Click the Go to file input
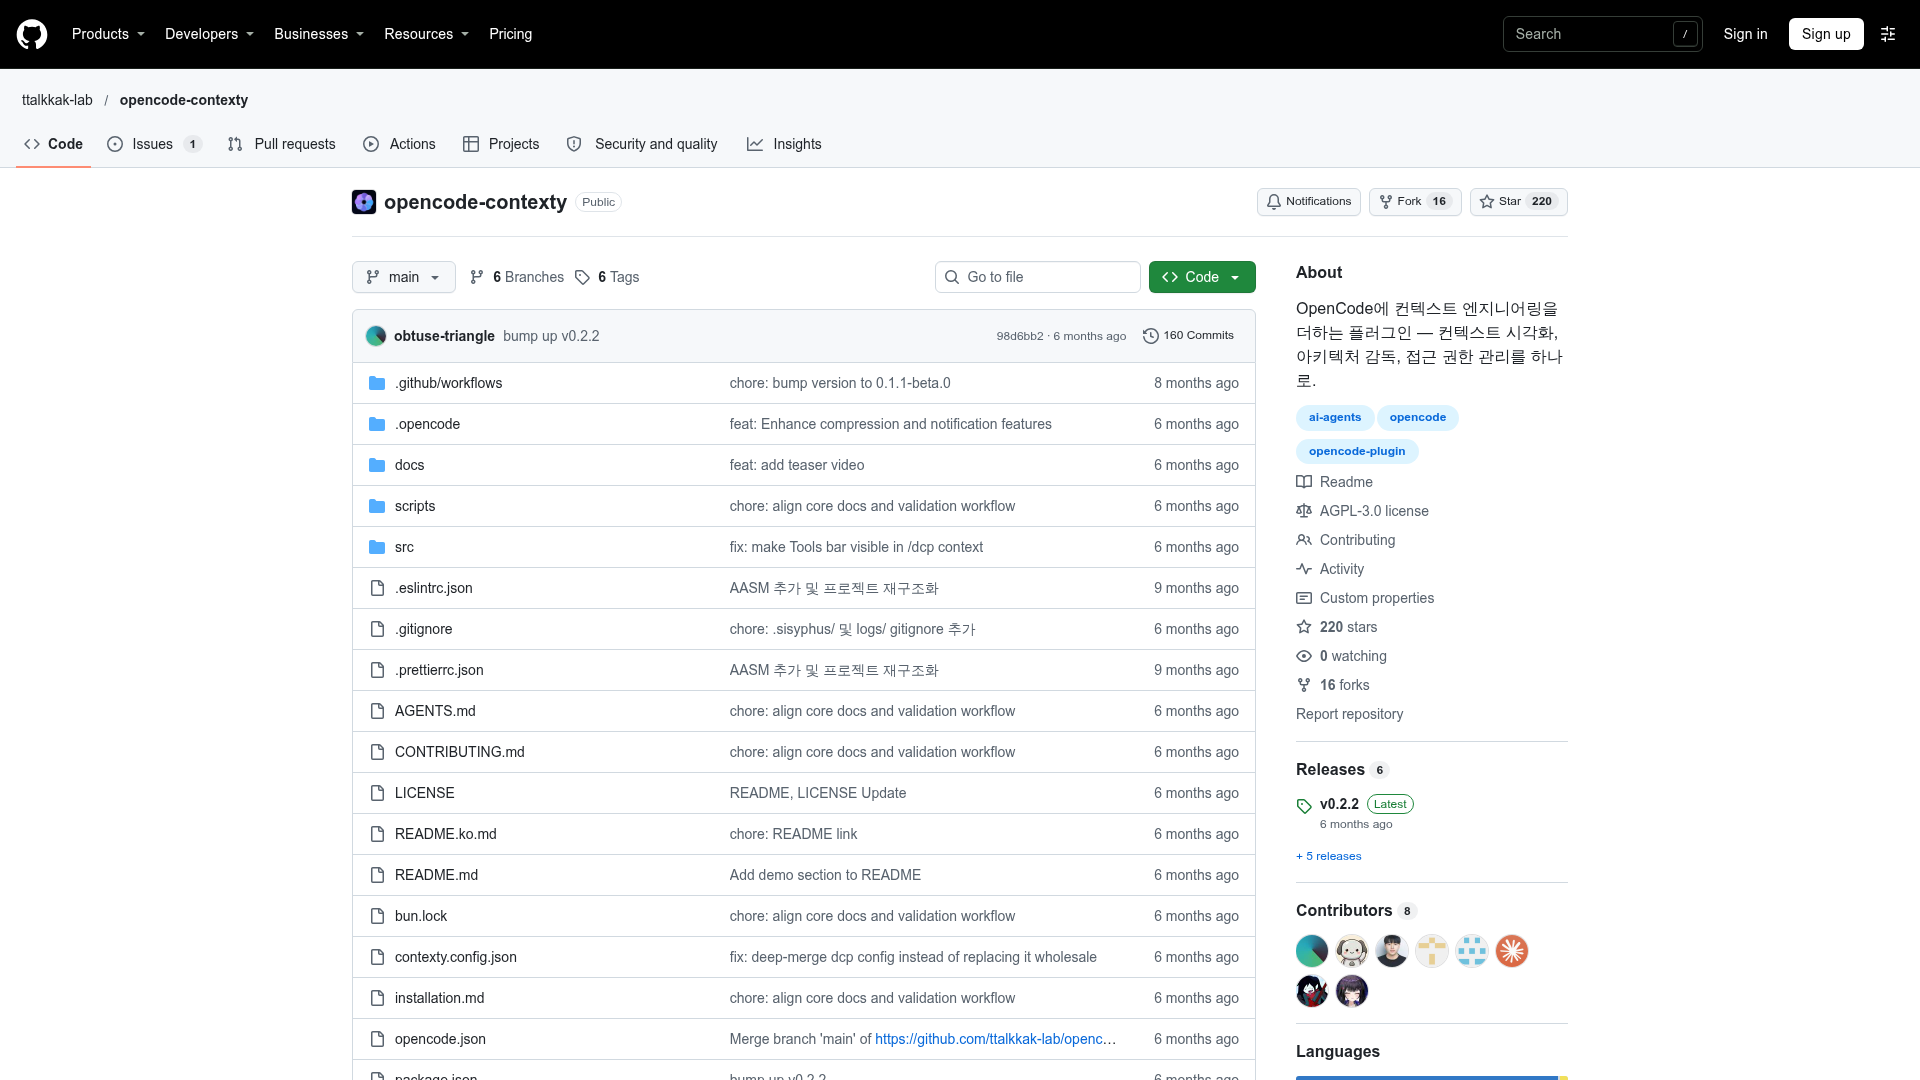This screenshot has width=1920, height=1080. click(x=1038, y=277)
